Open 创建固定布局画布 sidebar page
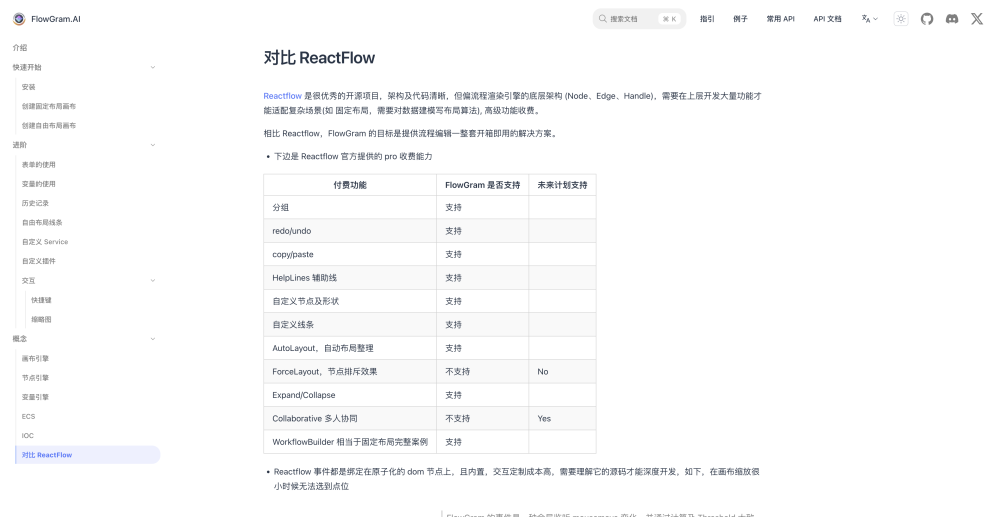The width and height of the screenshot is (1000, 517). pos(49,106)
